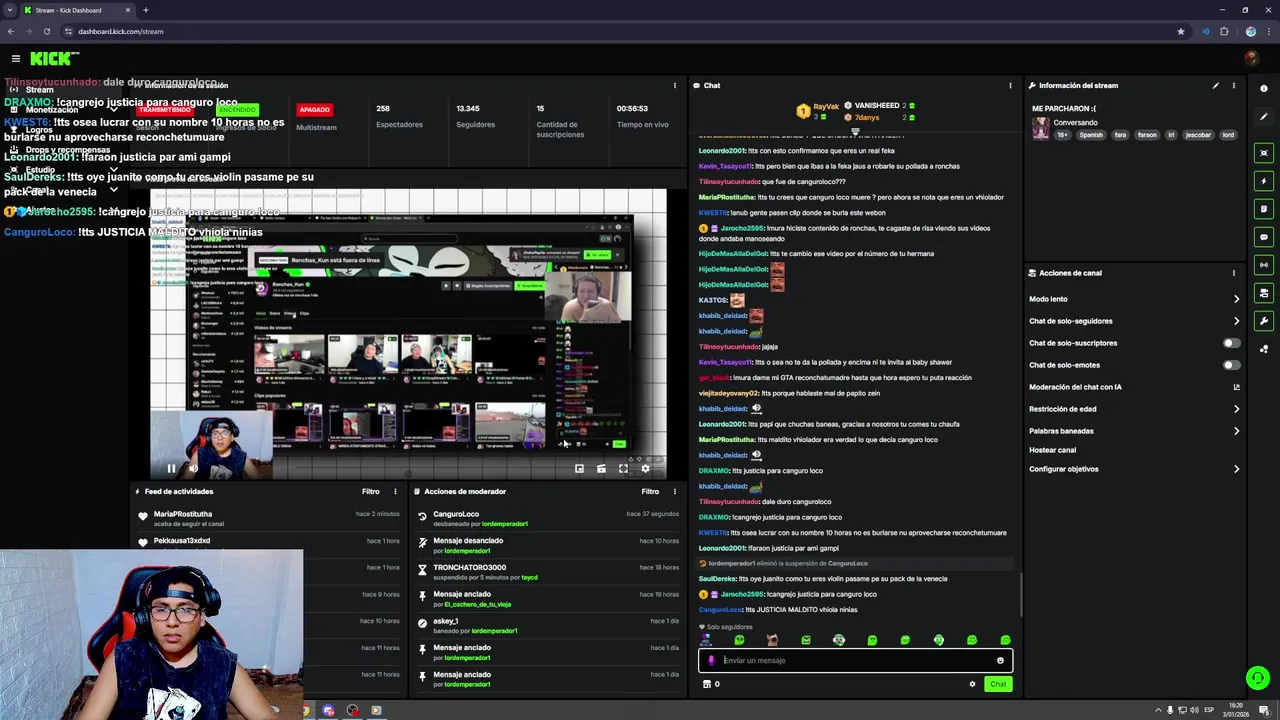The width and height of the screenshot is (1280, 720).
Task: Open Acciones de moderador three-dot menu
Action: (674, 491)
